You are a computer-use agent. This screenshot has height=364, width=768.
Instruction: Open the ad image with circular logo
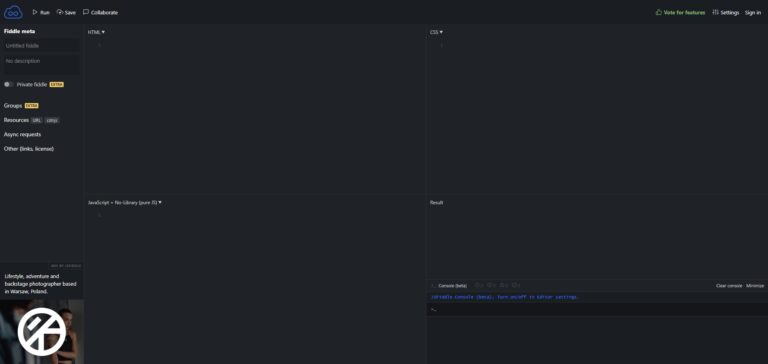pyautogui.click(x=42, y=332)
